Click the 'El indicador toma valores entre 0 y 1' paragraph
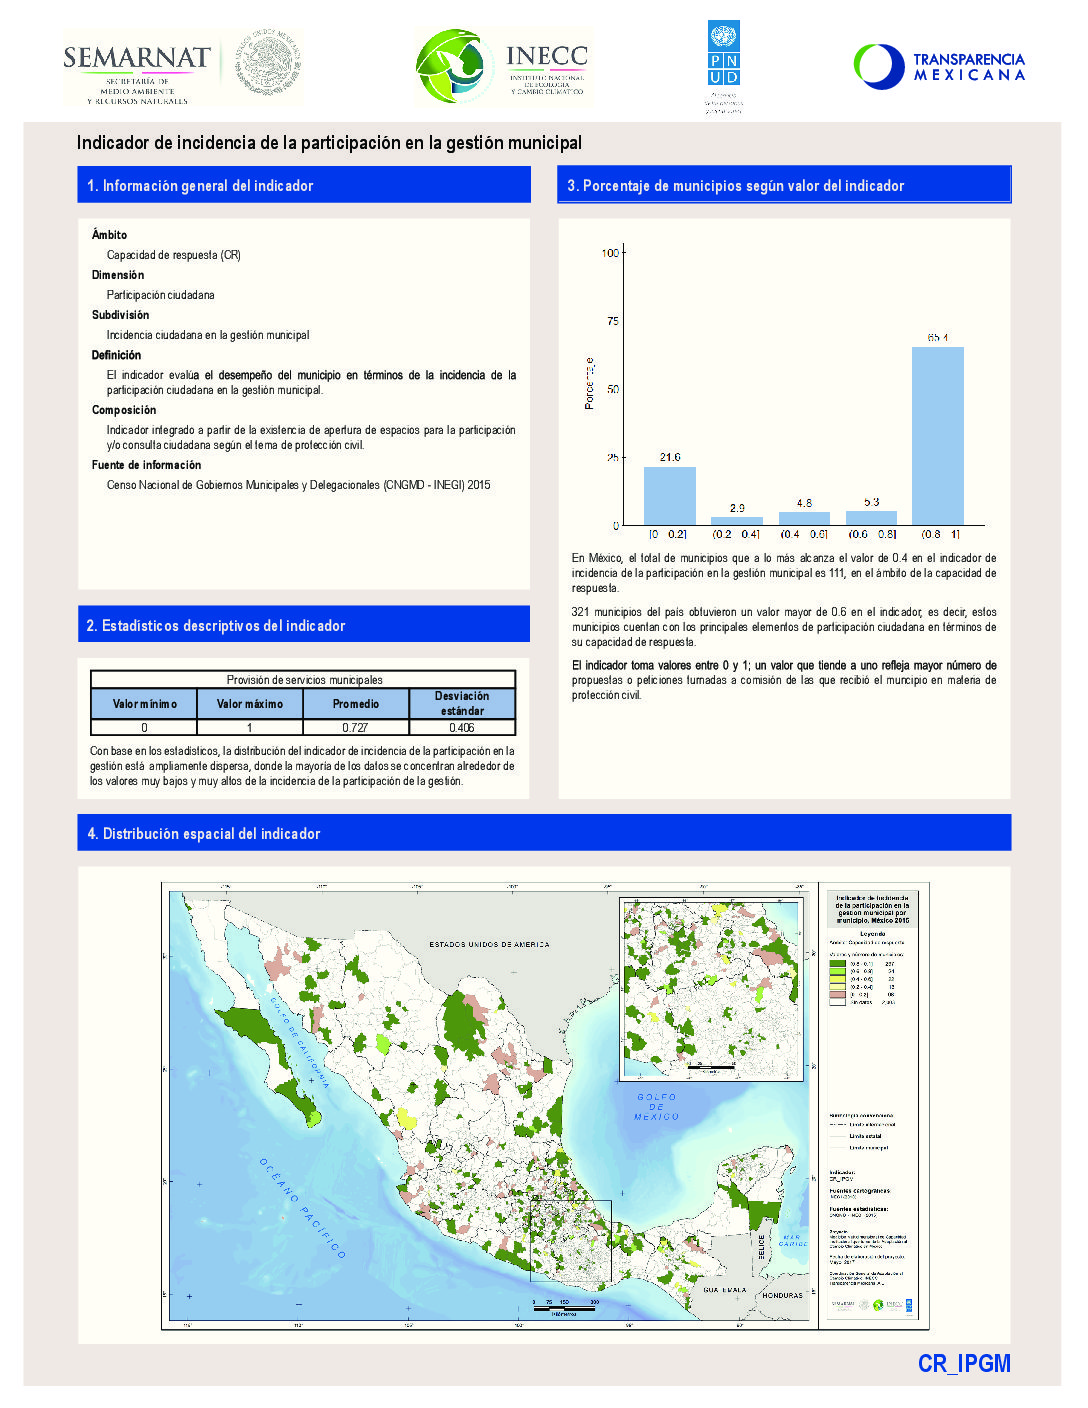 click(x=784, y=680)
